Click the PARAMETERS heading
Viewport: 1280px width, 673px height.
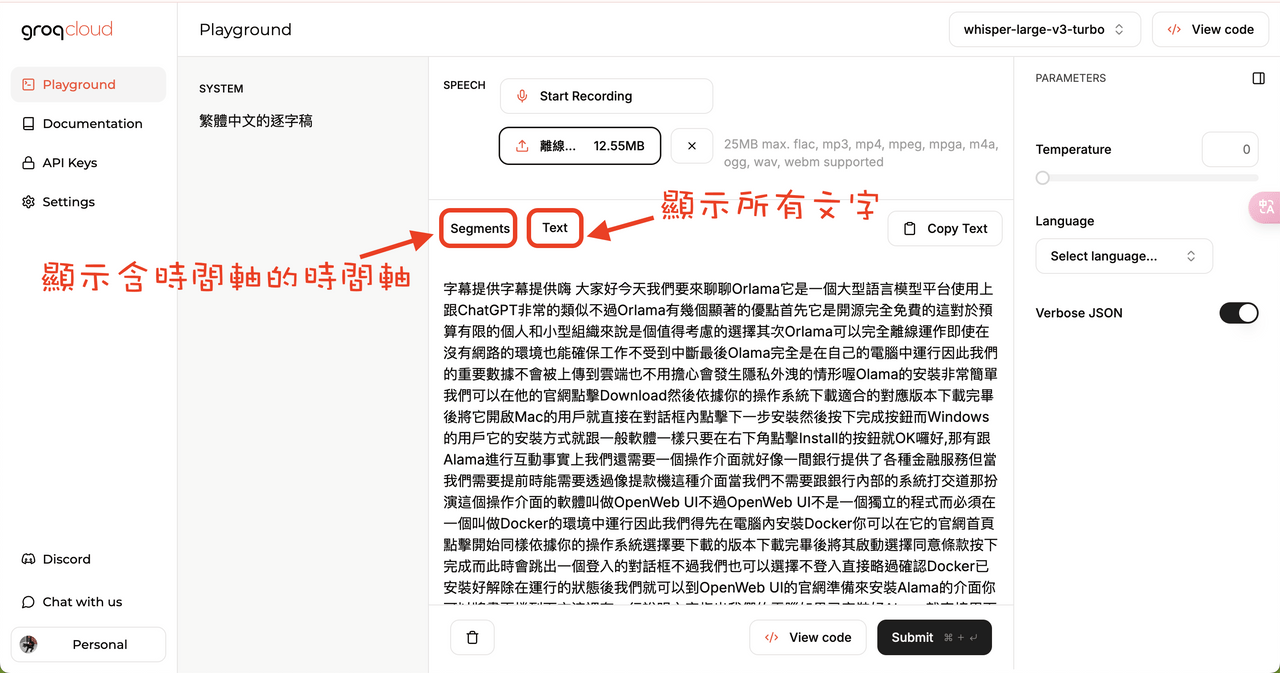click(1071, 78)
